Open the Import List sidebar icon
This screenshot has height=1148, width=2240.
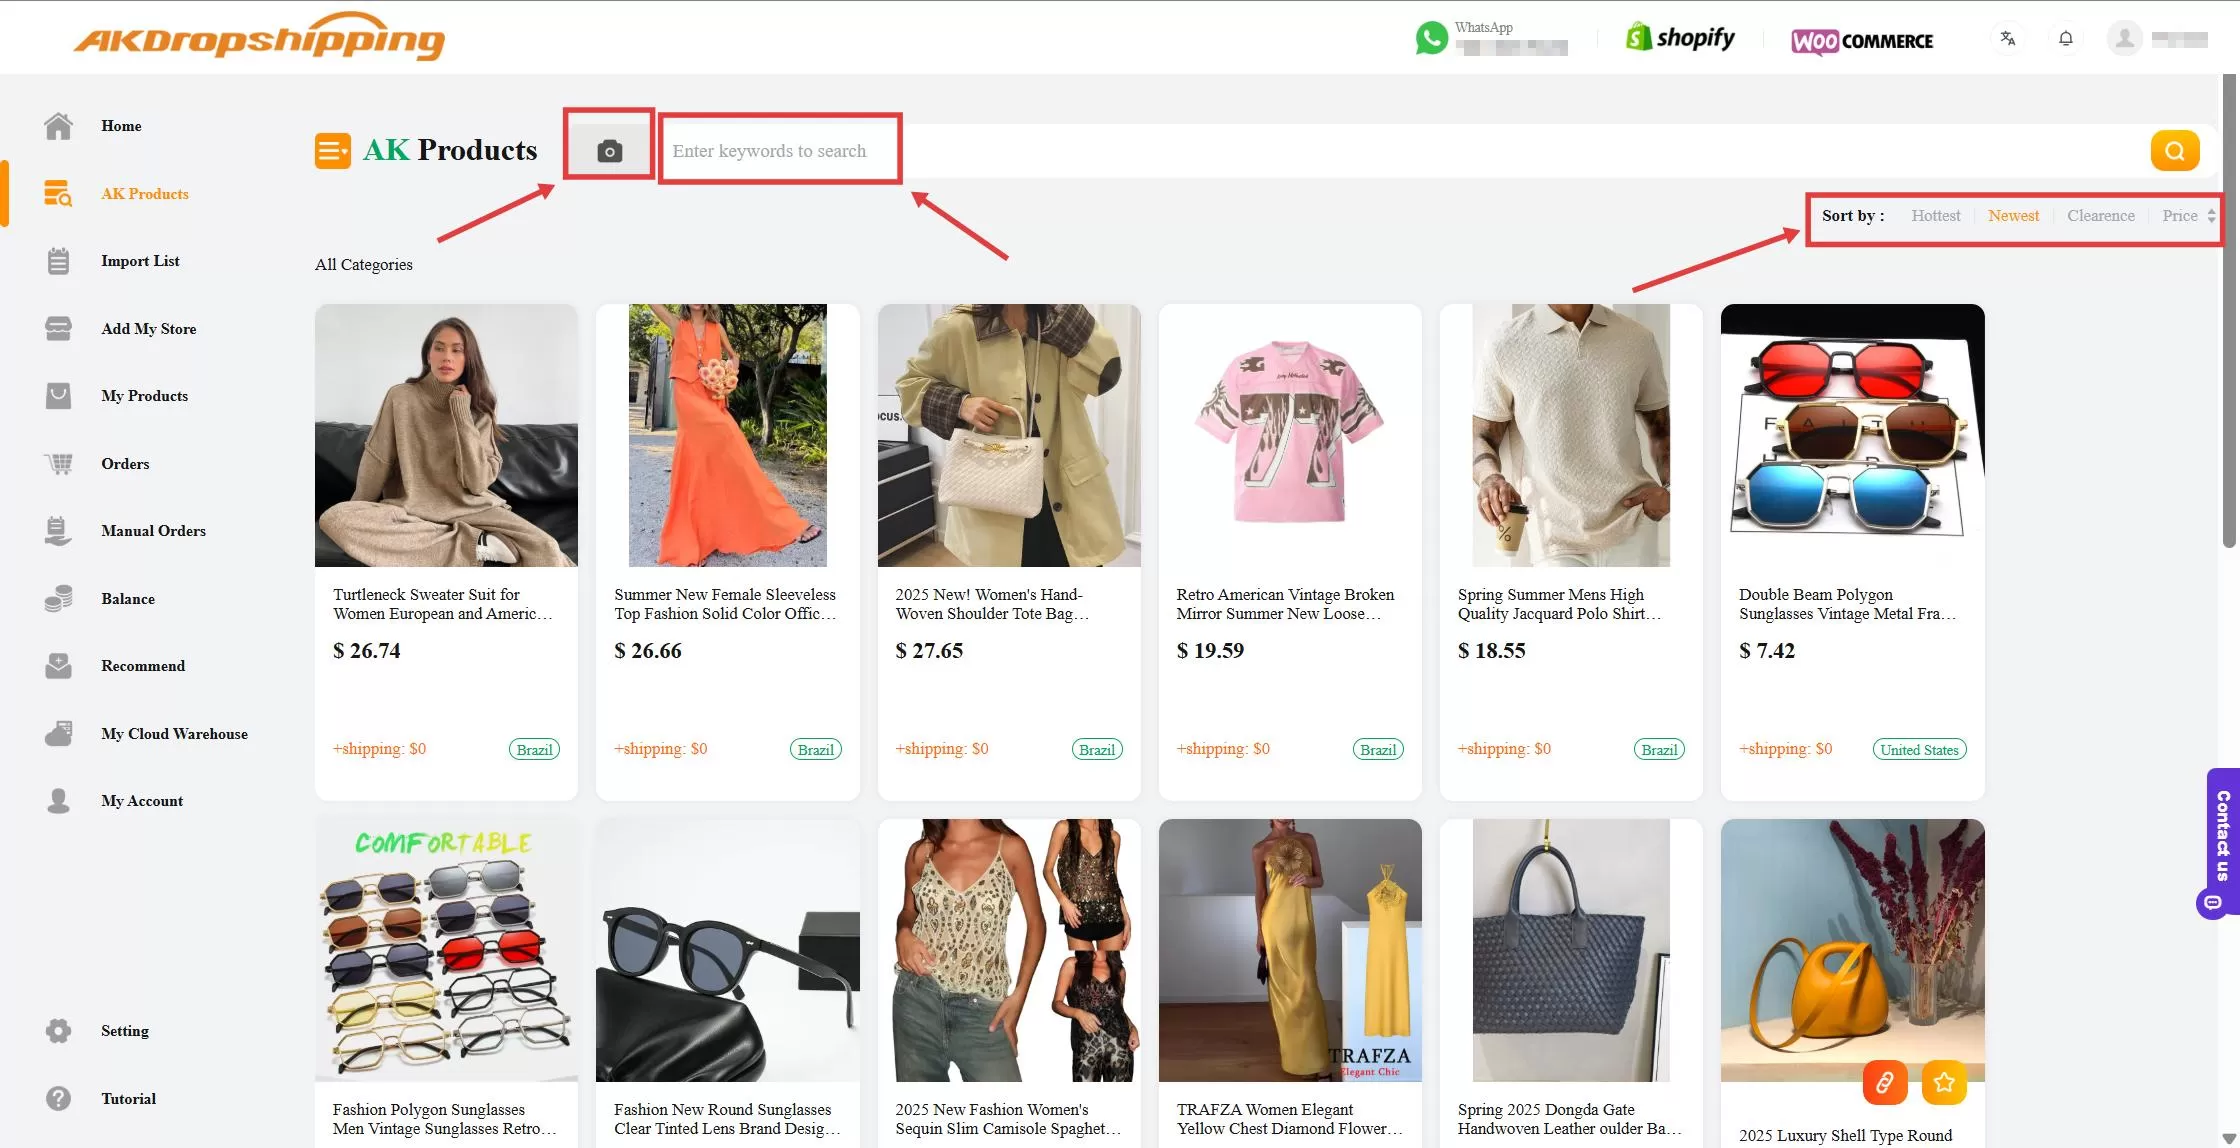coord(58,260)
